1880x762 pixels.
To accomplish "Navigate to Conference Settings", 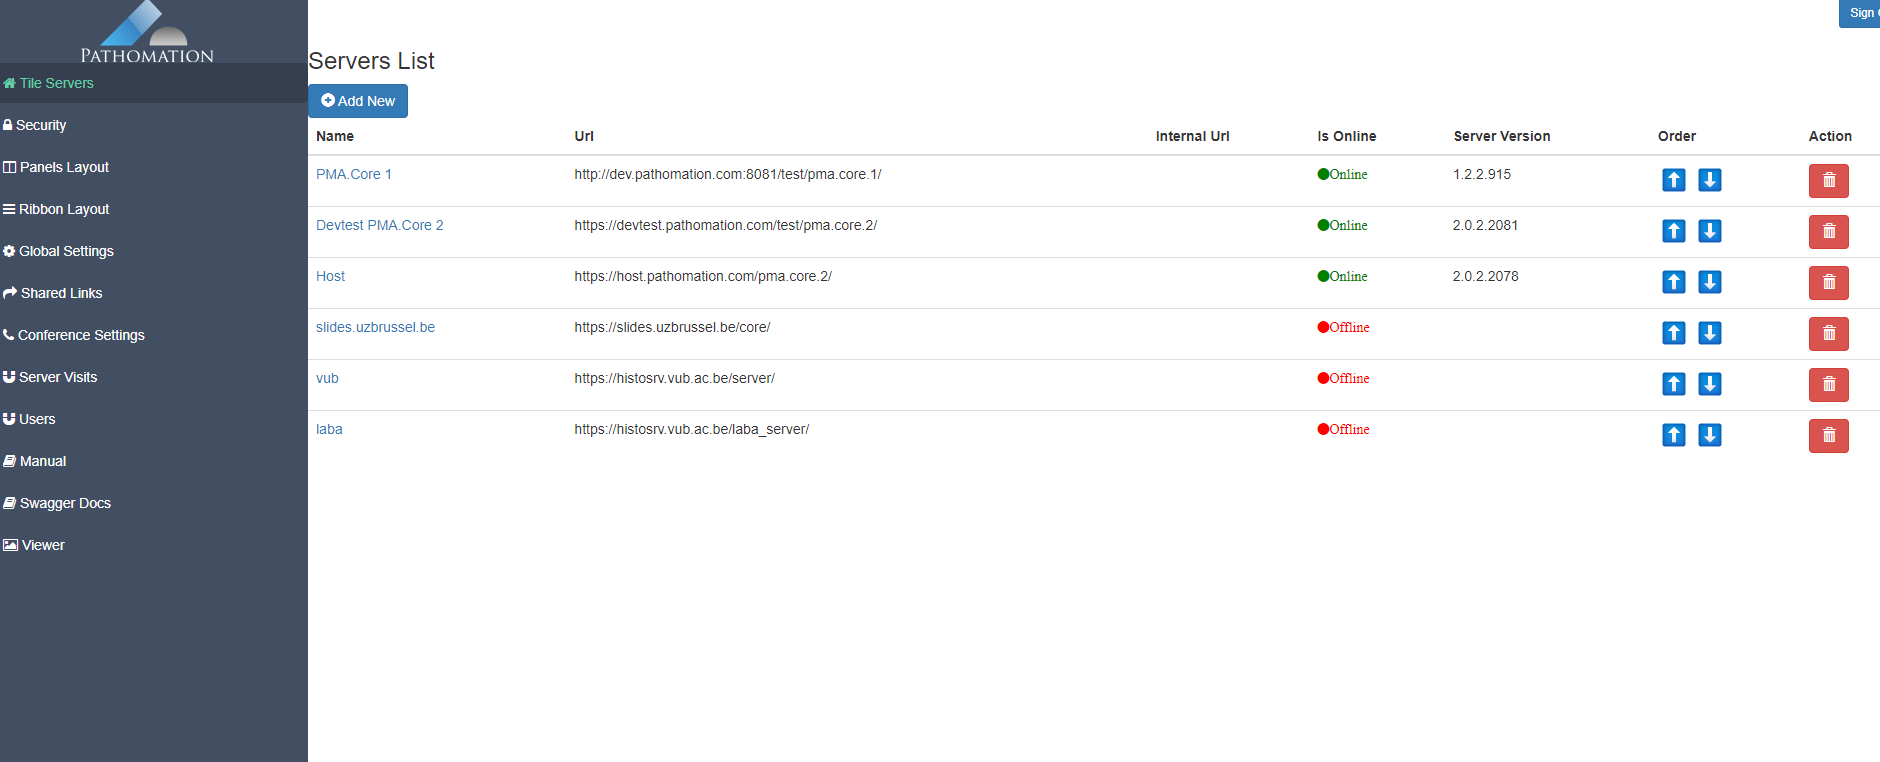I will (81, 335).
